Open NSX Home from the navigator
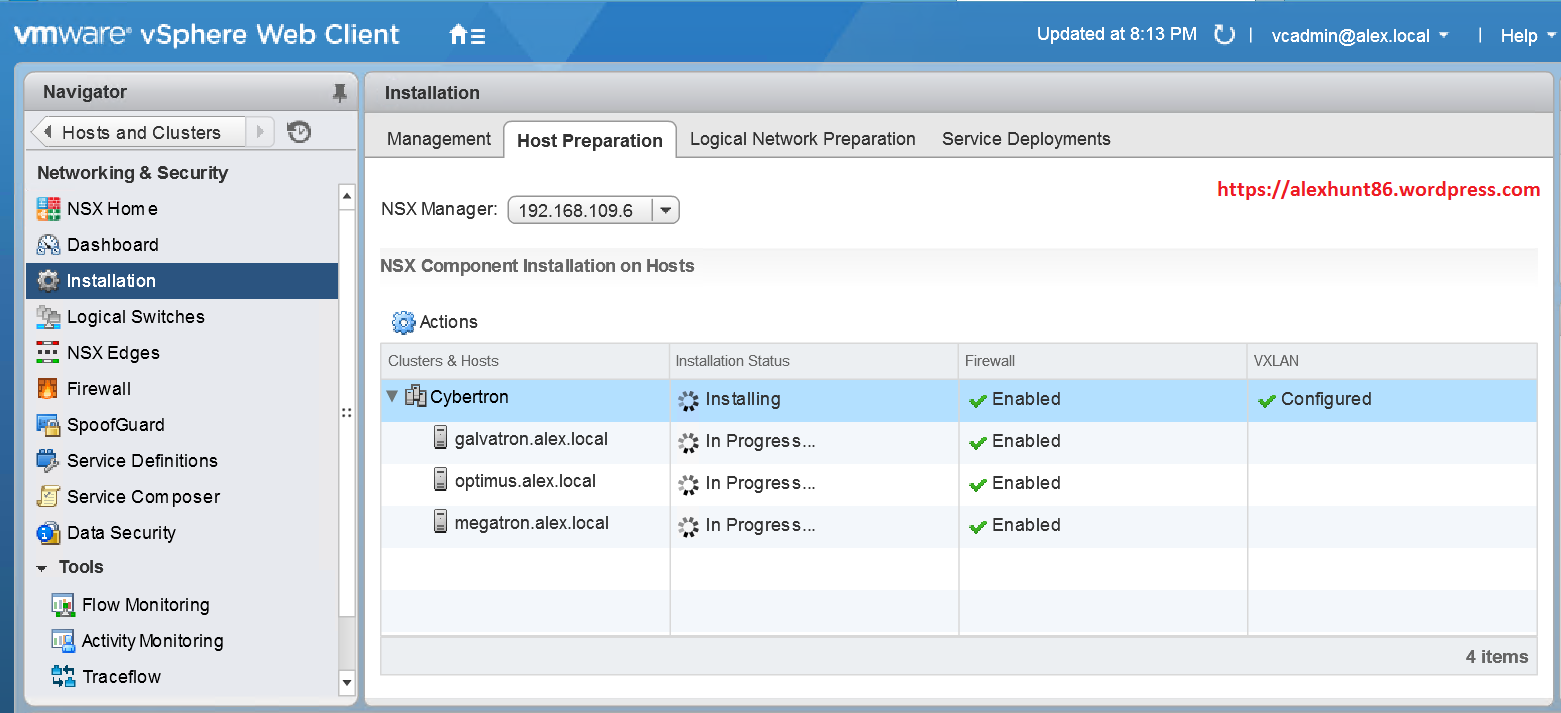1561x713 pixels. pos(111,208)
